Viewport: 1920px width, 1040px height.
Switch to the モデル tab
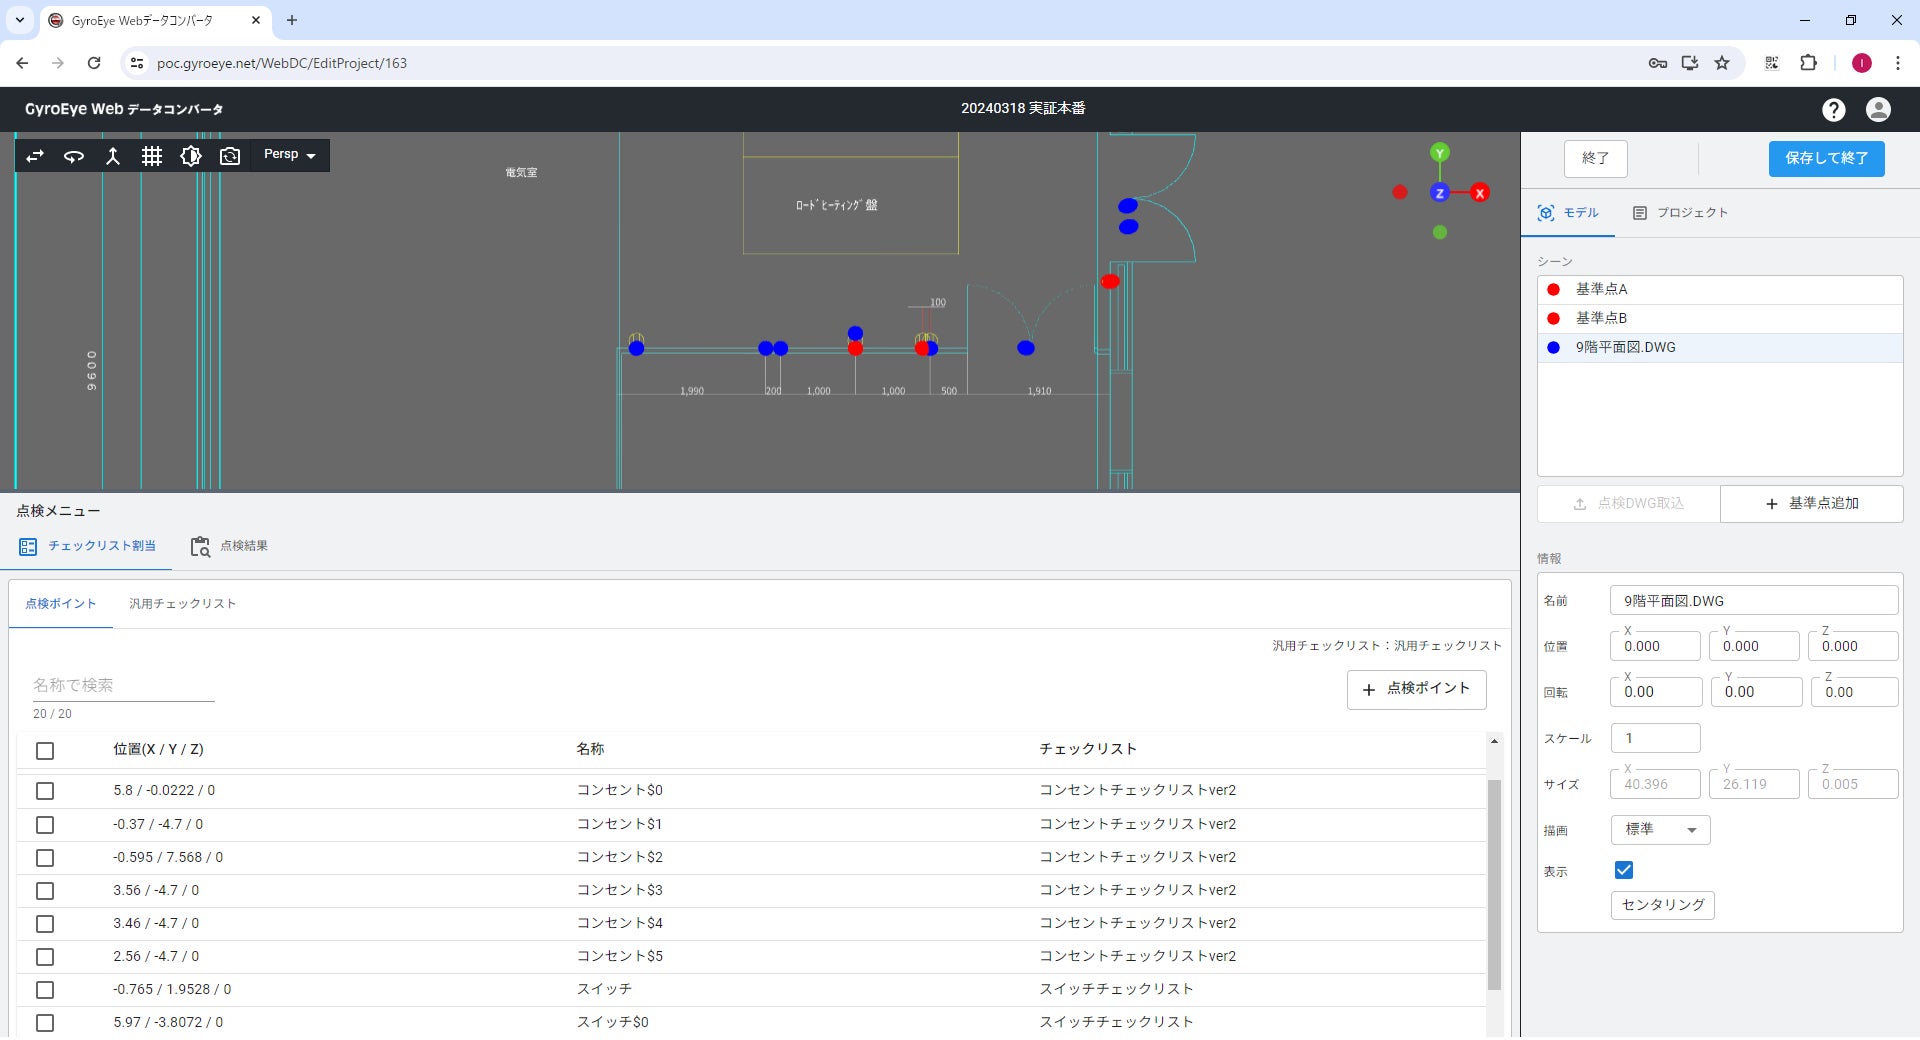click(1568, 213)
